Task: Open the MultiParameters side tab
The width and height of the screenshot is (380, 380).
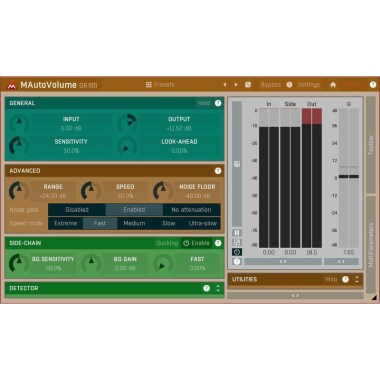Action: tap(371, 244)
